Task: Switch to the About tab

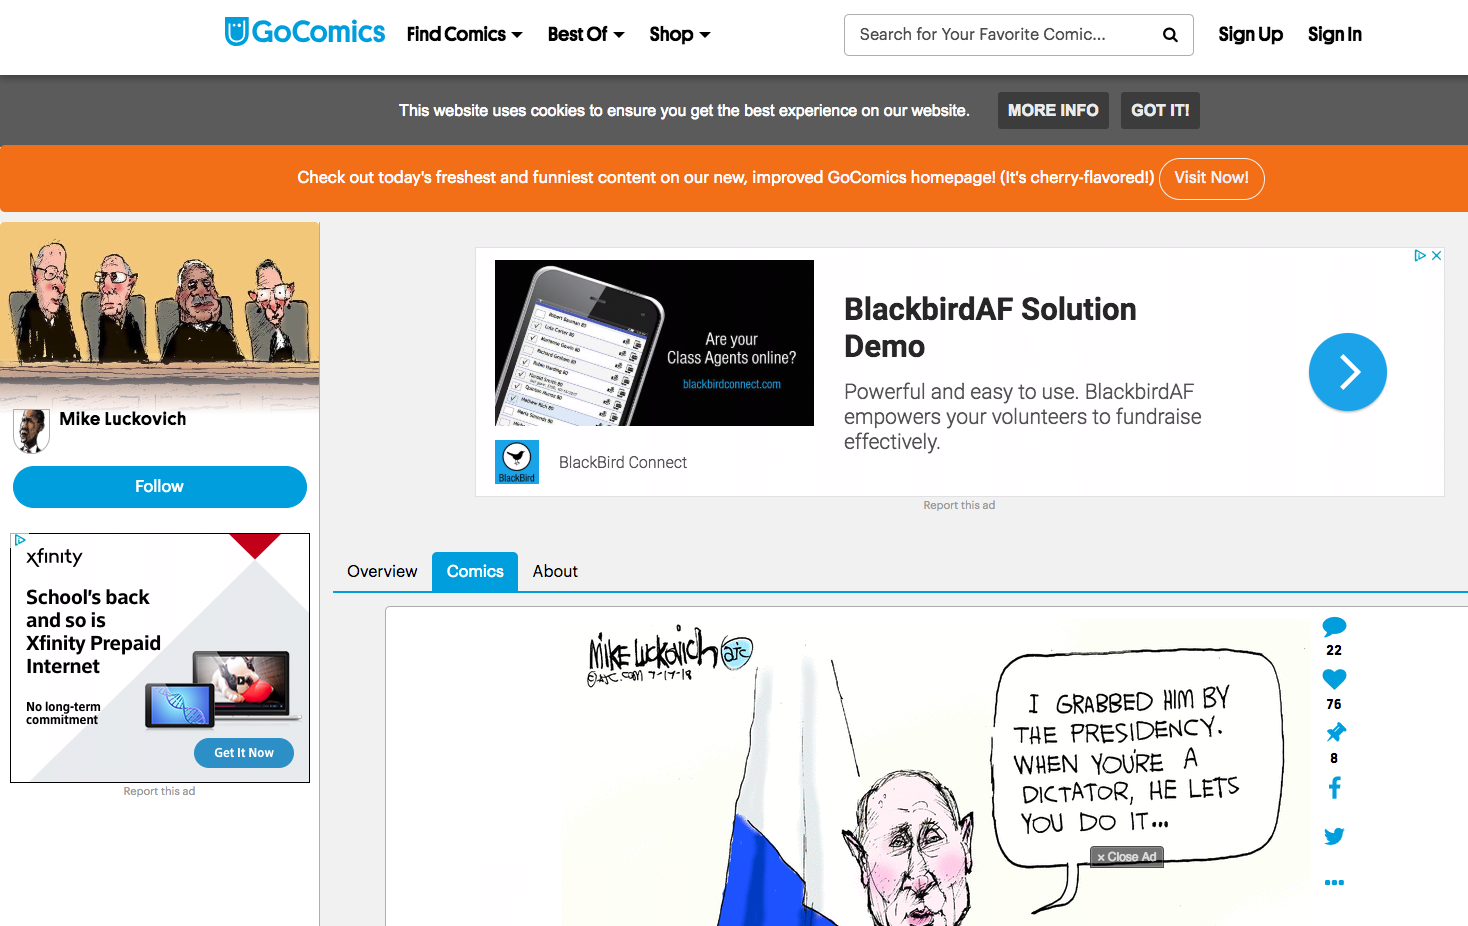Action: pyautogui.click(x=555, y=571)
